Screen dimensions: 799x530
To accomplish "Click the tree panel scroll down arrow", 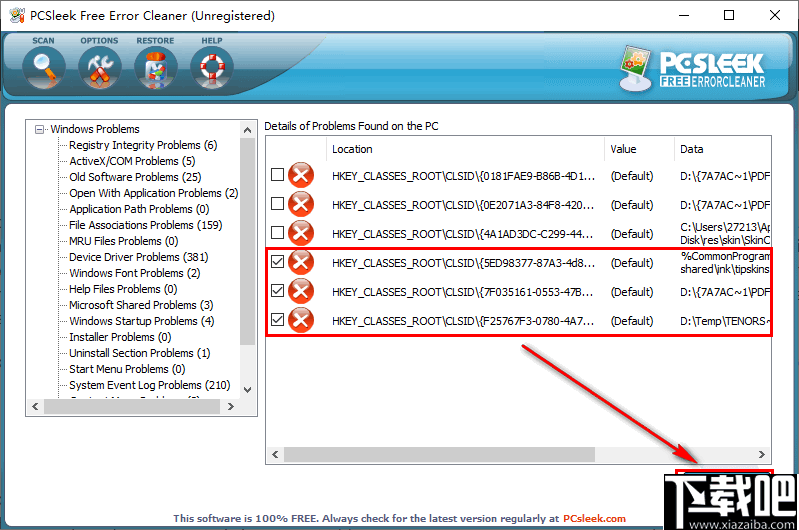I will click(x=248, y=390).
